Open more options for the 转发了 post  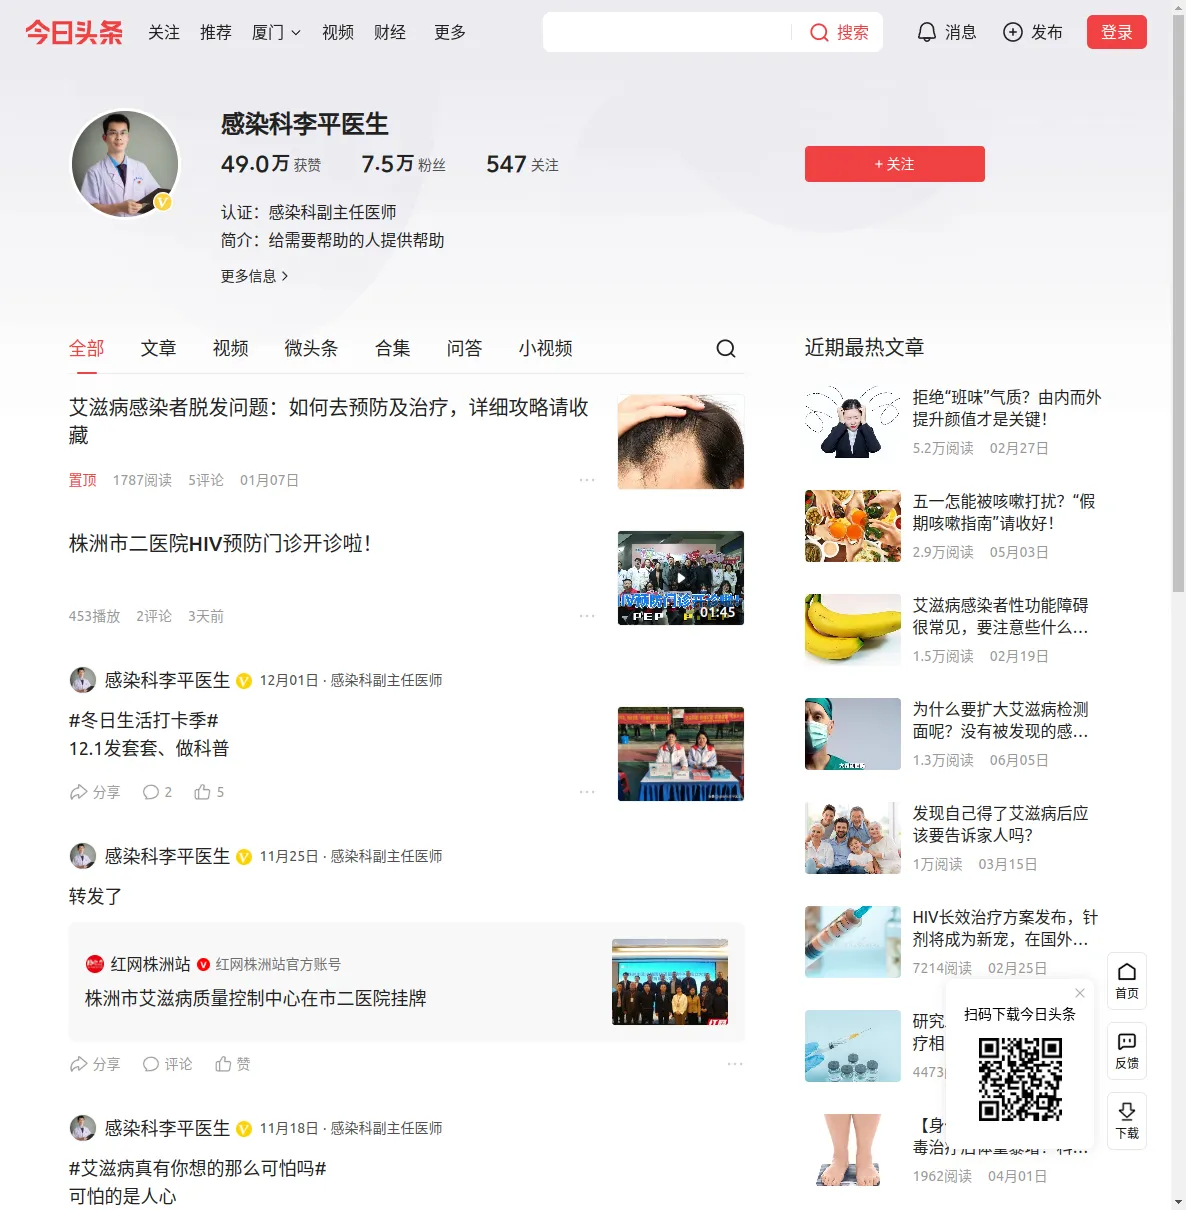click(x=735, y=1064)
